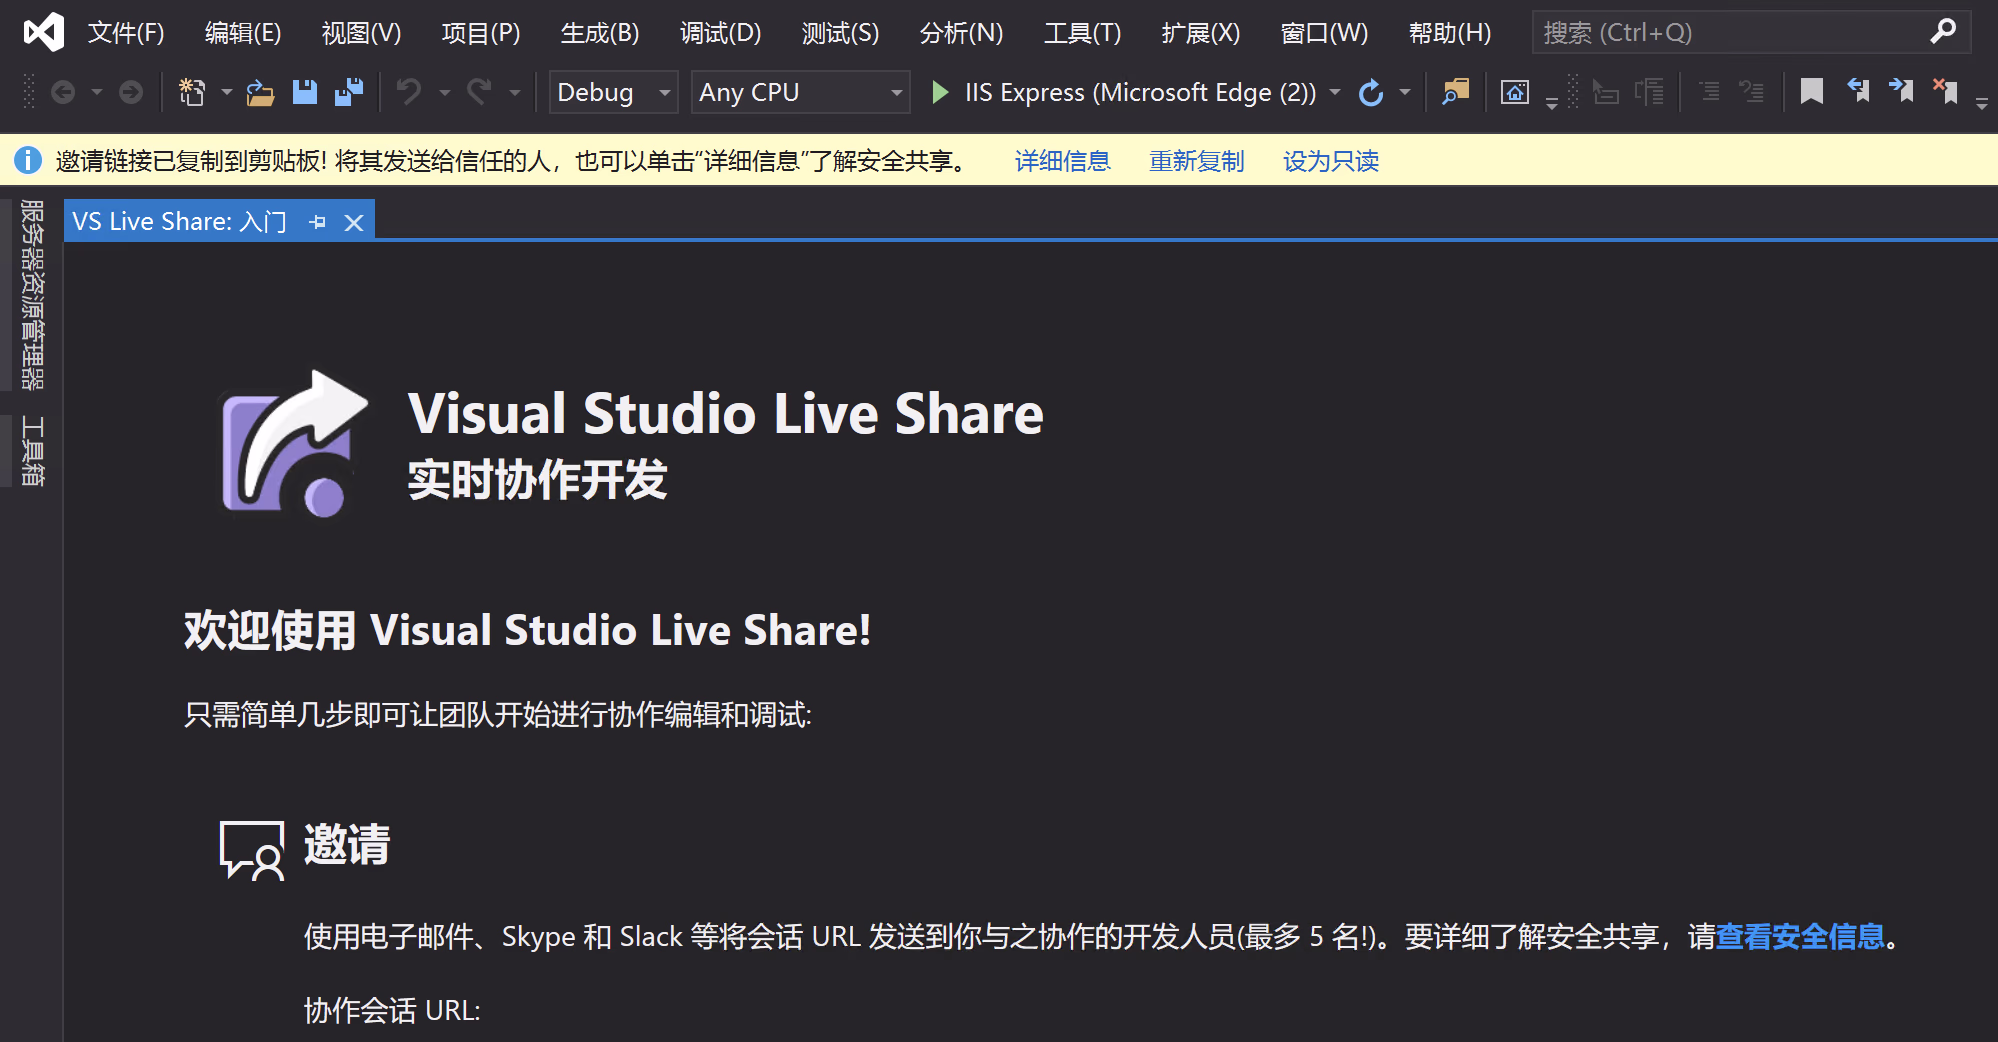Click the blue browser refresh icon

(x=1371, y=93)
